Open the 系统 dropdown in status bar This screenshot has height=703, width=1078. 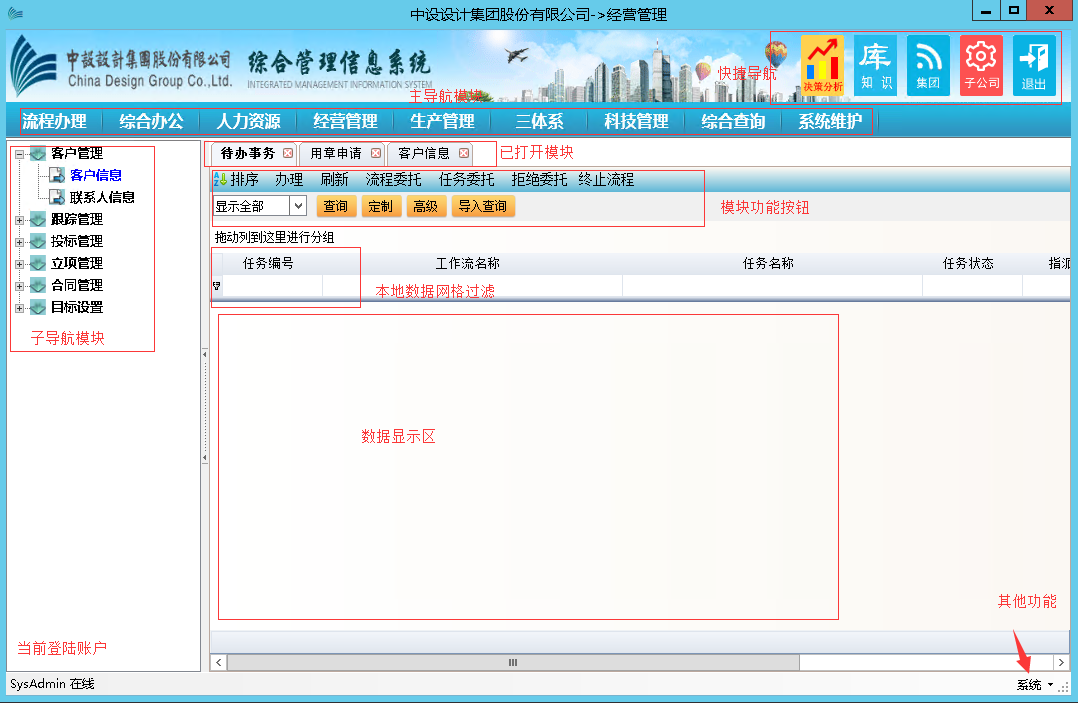click(1035, 685)
